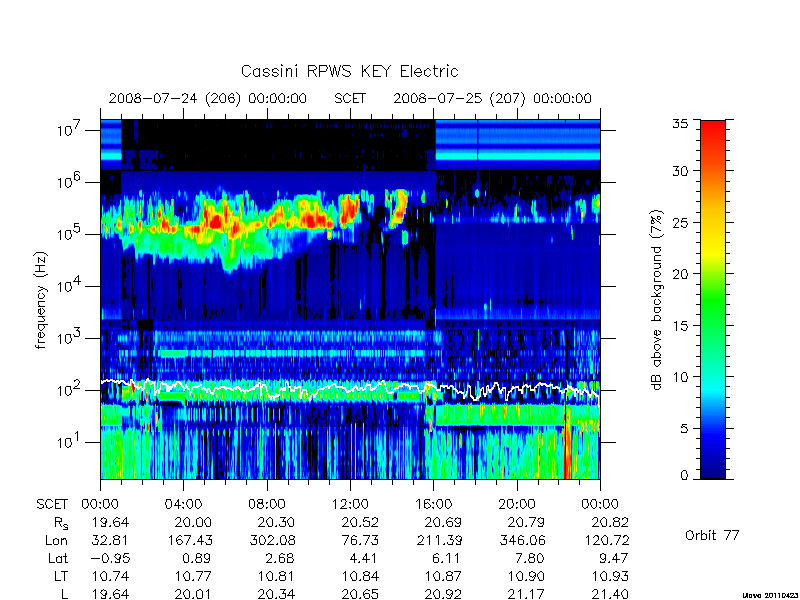Click Rs value '20.52'
The height and width of the screenshot is (600, 800).
coord(359,522)
